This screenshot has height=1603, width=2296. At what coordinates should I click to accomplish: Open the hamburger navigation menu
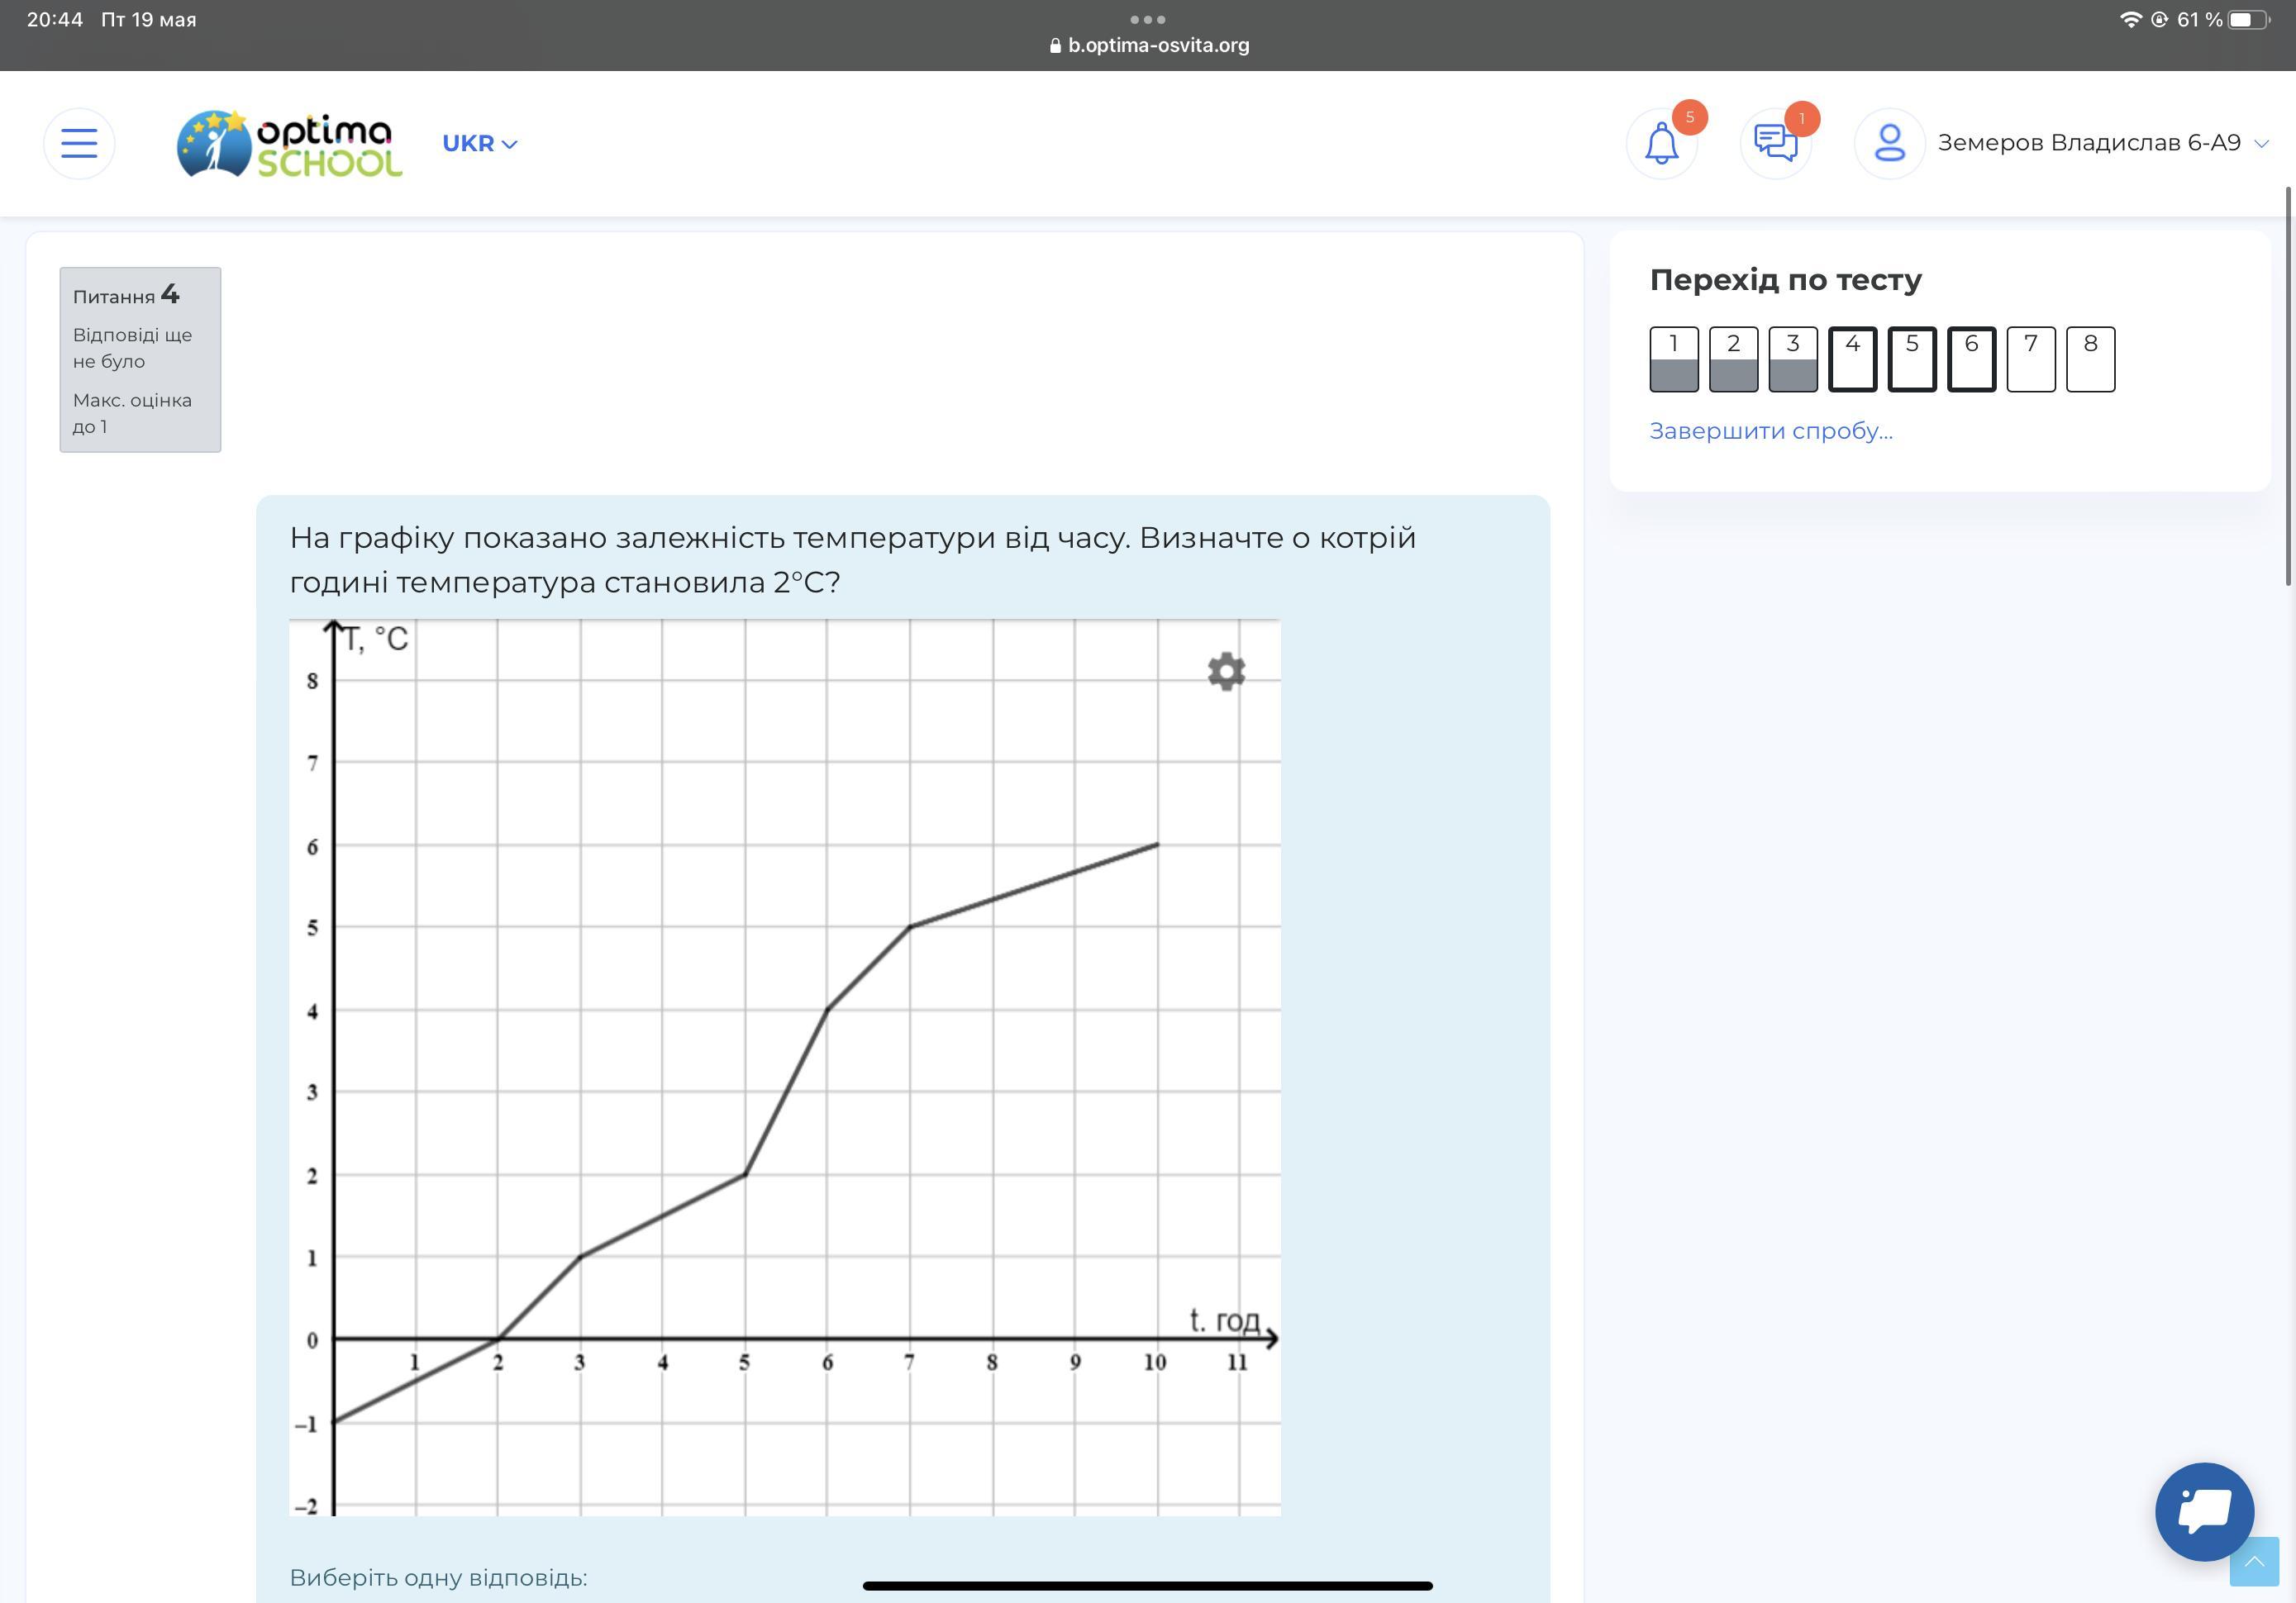click(x=79, y=143)
